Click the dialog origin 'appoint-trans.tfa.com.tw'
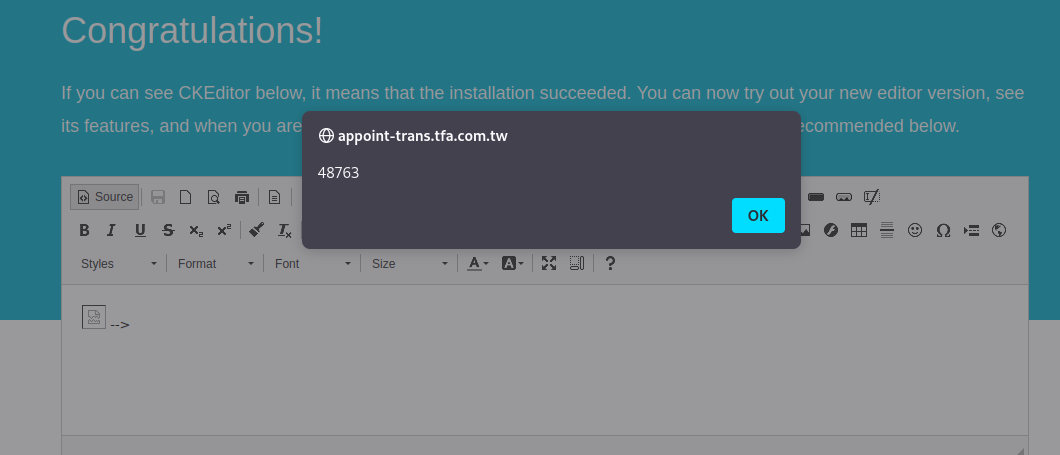 (x=423, y=136)
